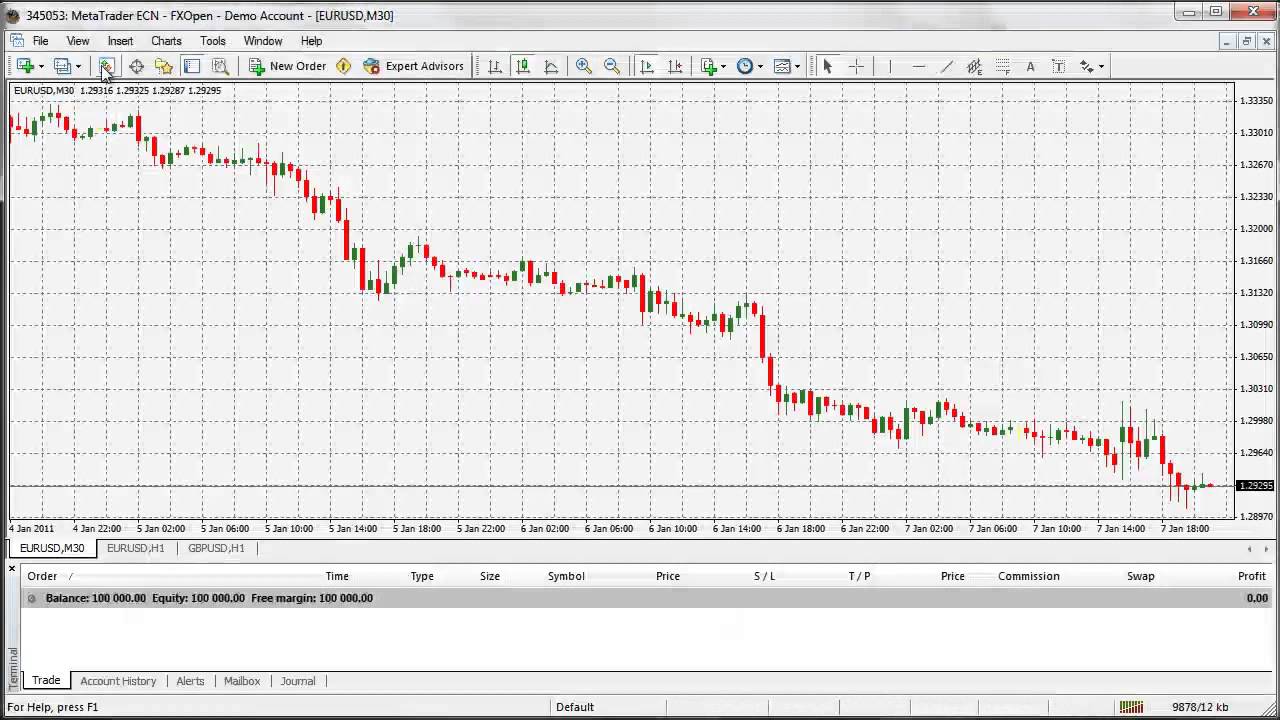This screenshot has height=720, width=1280.
Task: Open the Charts menu
Action: [x=166, y=41]
